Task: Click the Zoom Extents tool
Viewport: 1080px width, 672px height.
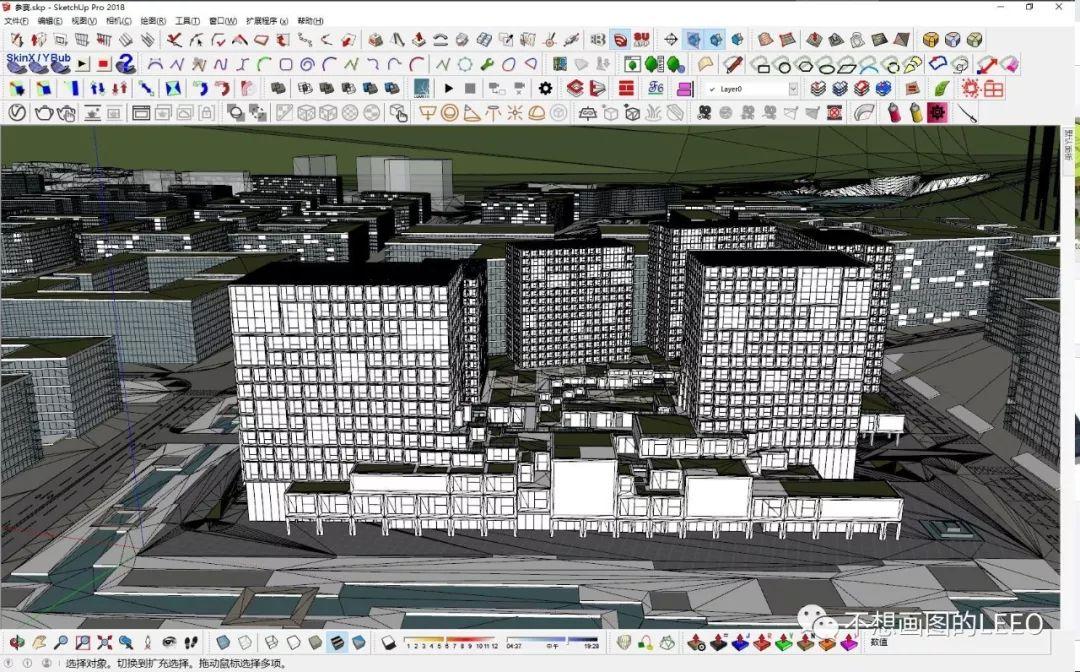Action: tap(104, 642)
